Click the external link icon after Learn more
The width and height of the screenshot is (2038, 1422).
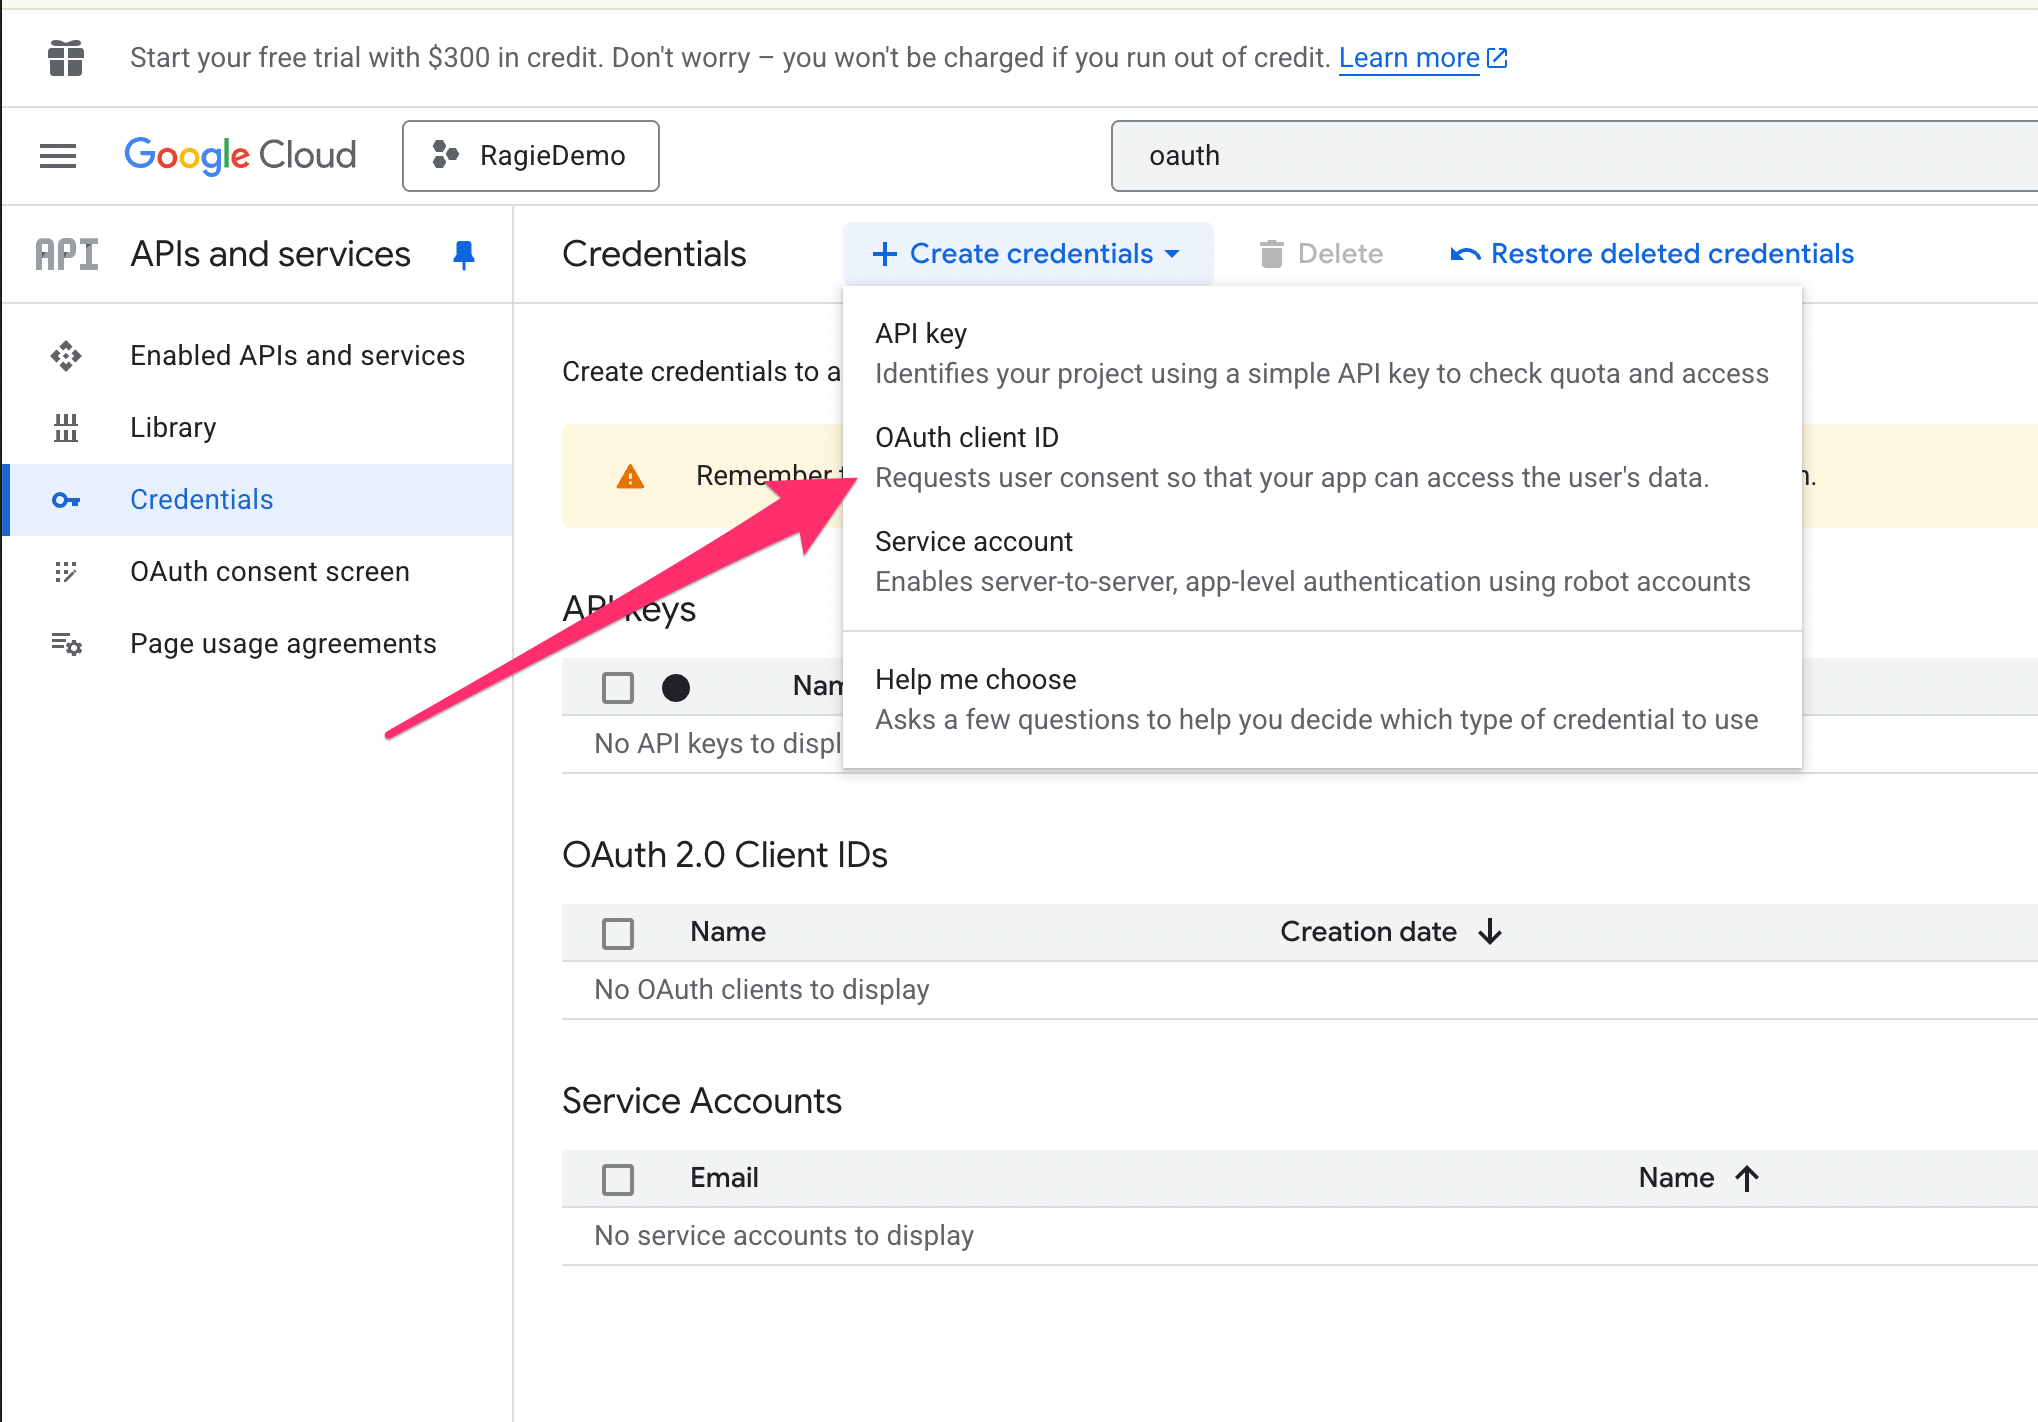(x=1497, y=58)
